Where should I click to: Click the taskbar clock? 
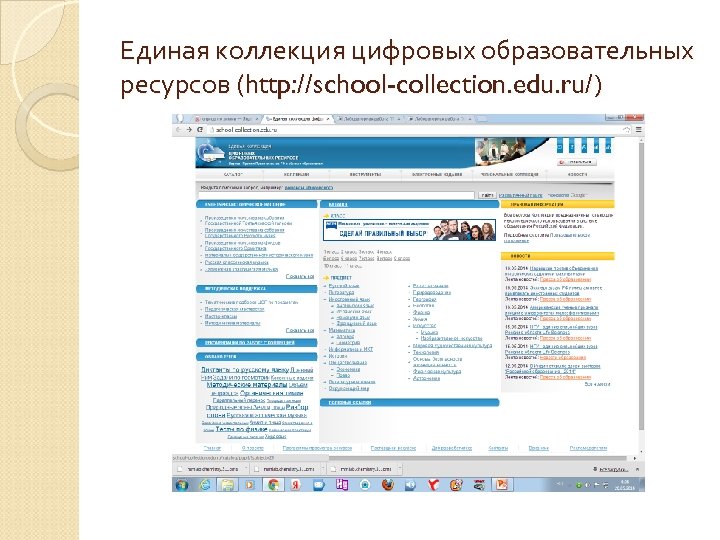click(627, 485)
